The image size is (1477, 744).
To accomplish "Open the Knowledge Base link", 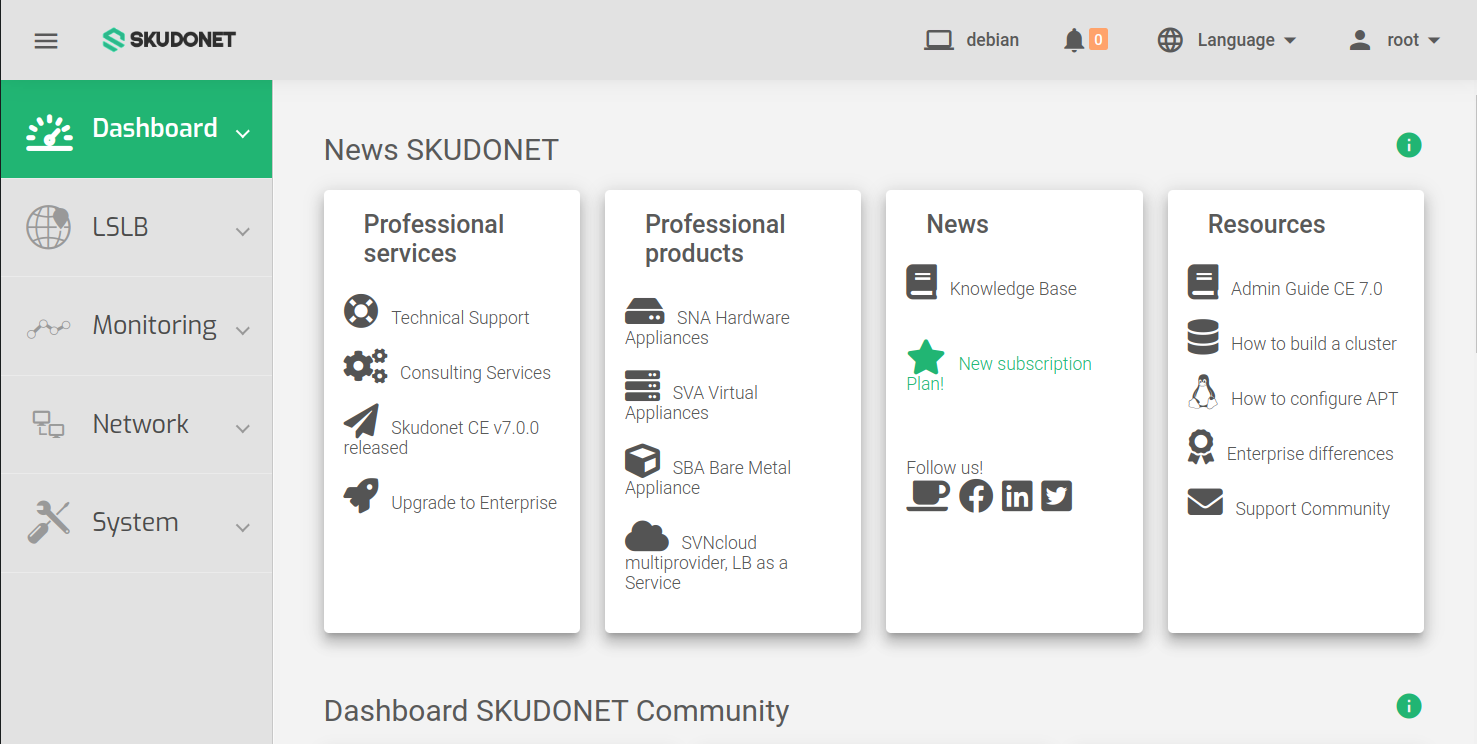I will coord(1013,289).
